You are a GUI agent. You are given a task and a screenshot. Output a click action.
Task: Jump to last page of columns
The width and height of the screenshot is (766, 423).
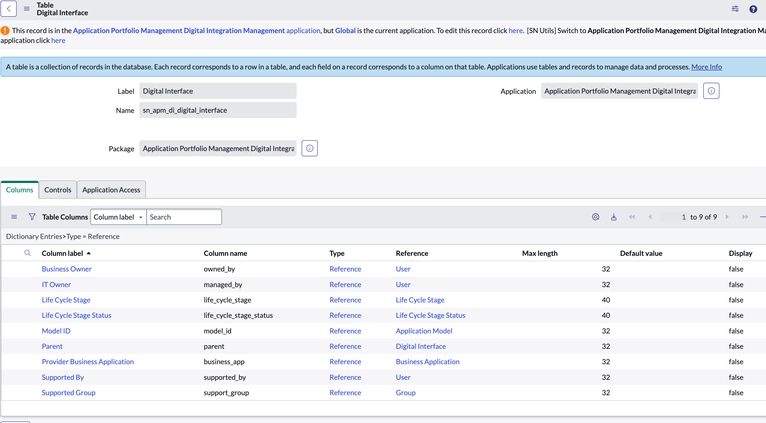[745, 217]
